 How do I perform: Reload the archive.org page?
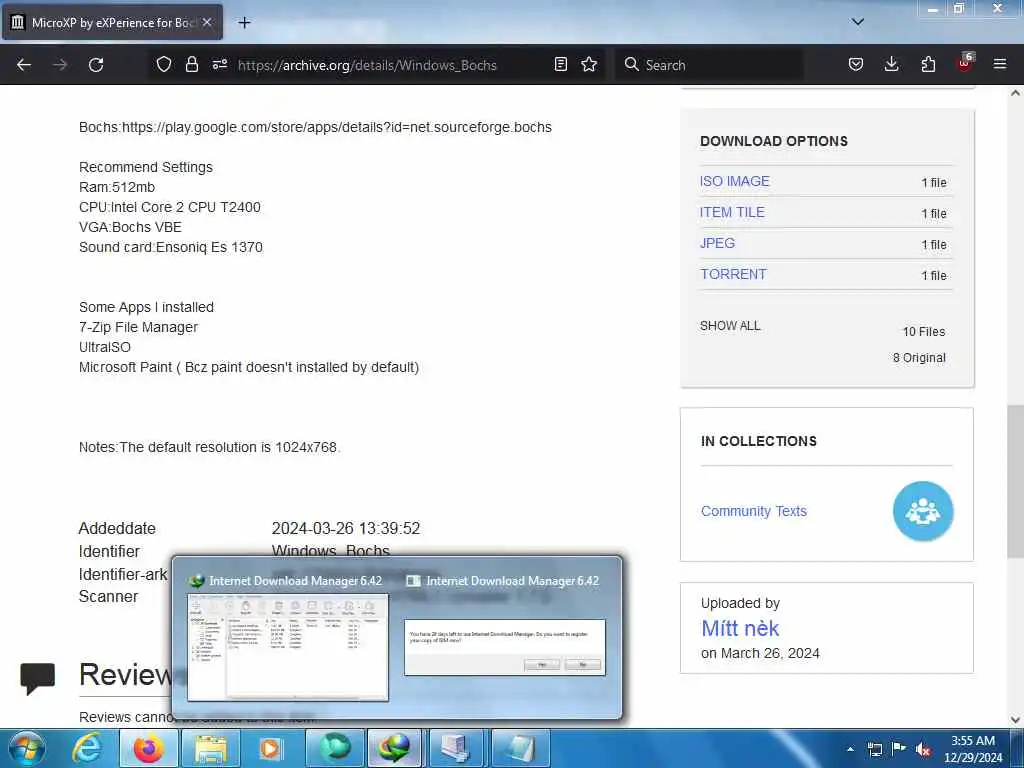pos(96,65)
